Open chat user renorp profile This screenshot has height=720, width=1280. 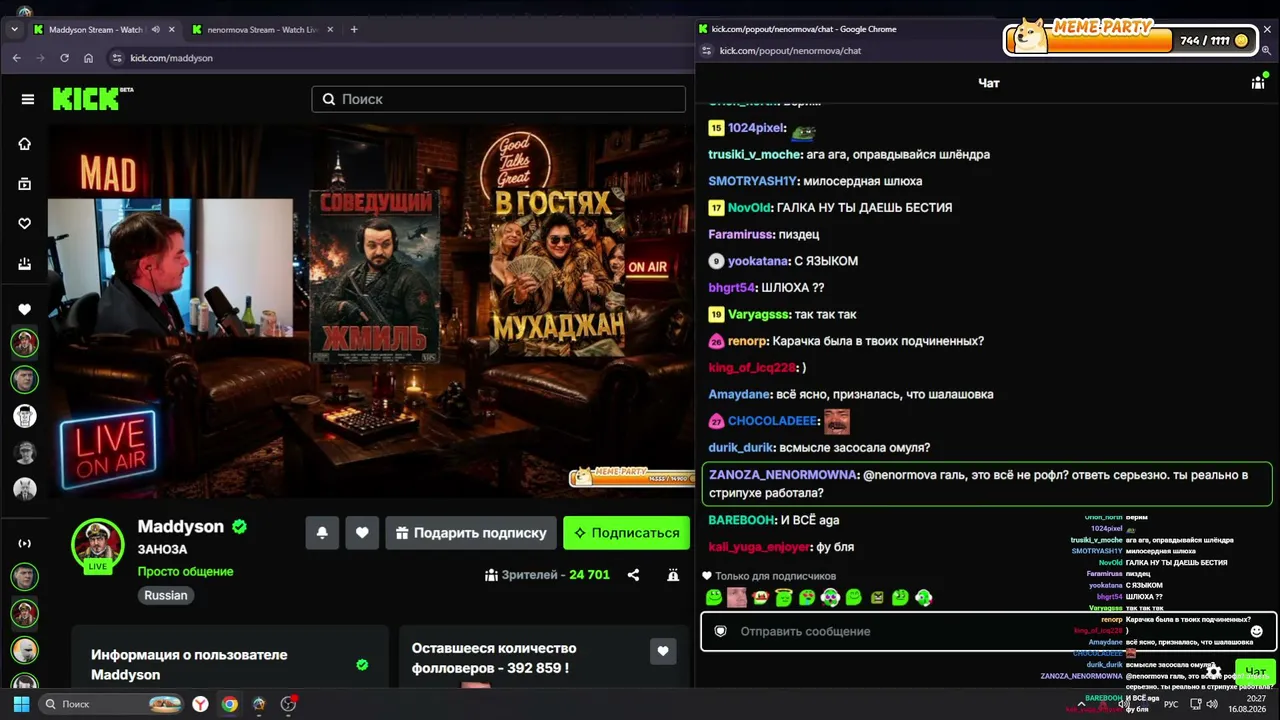tap(747, 341)
